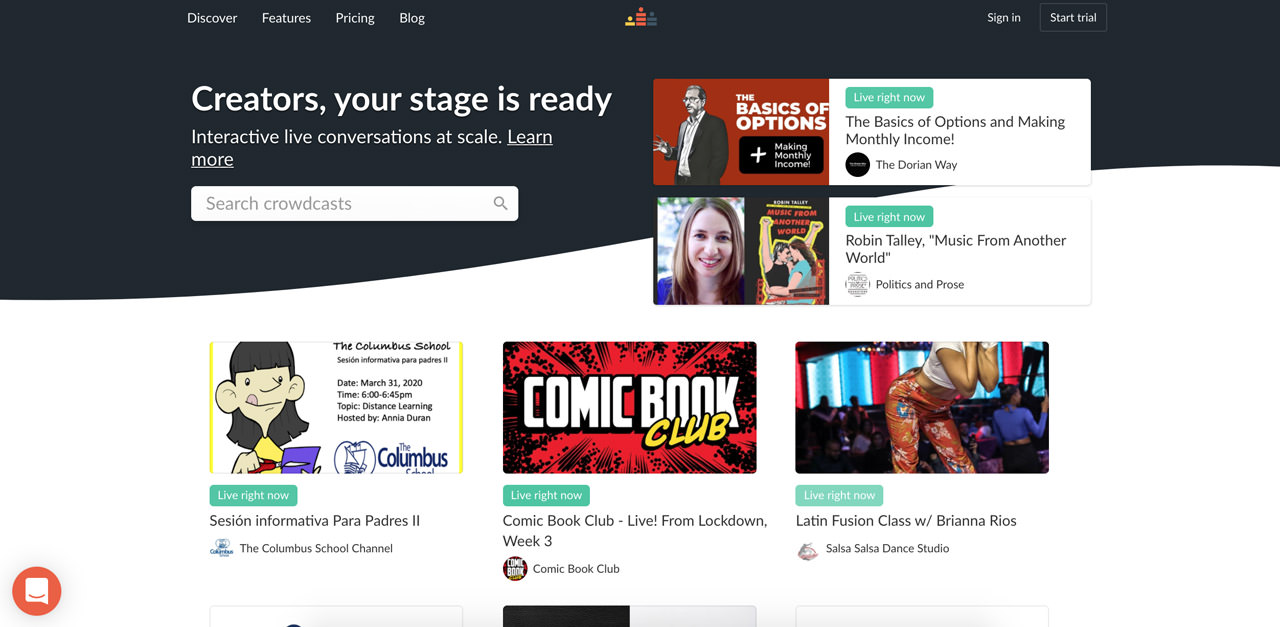
Task: Click Salsa Salsa Dance Studio avatar icon
Action: coord(807,549)
